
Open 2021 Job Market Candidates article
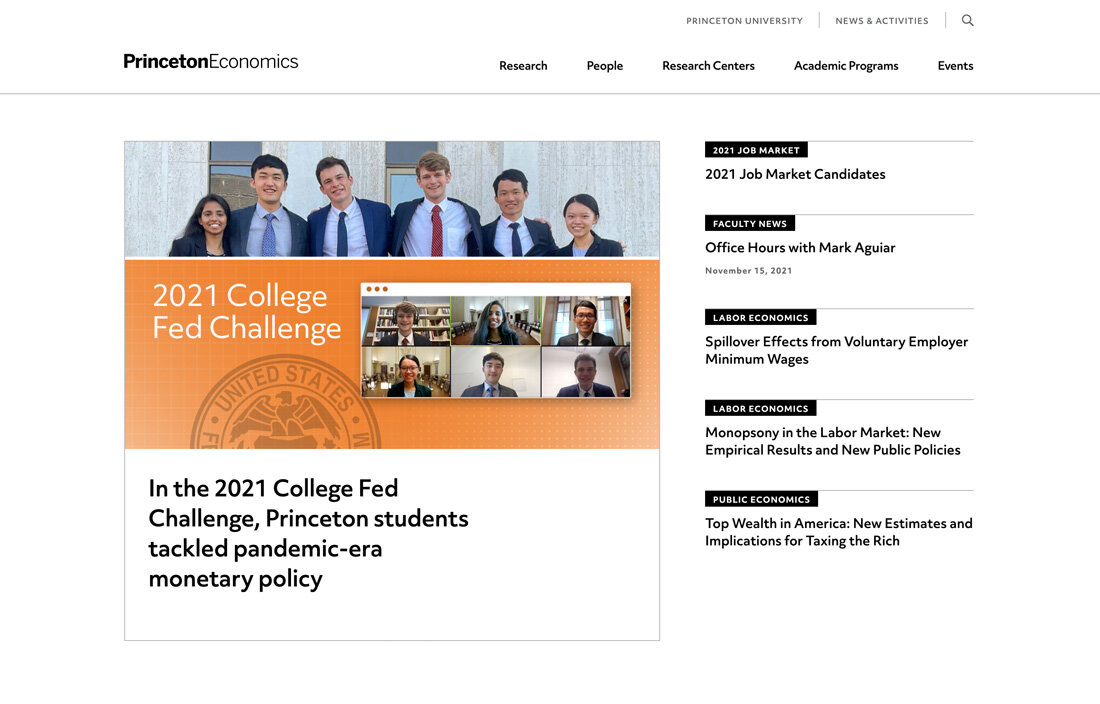coord(795,174)
